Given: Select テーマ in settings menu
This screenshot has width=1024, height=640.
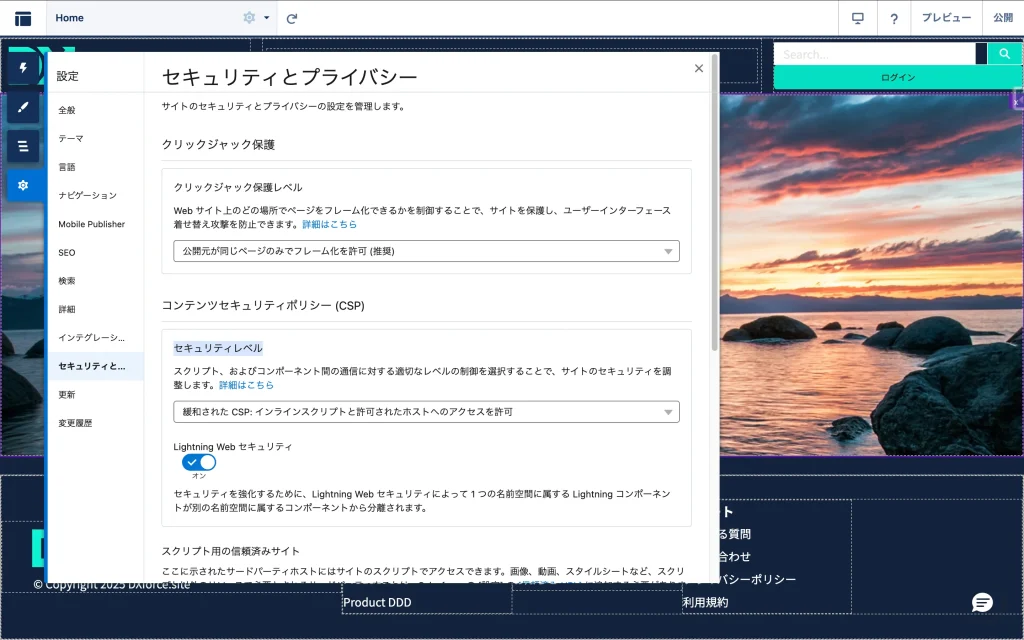Looking at the screenshot, I should coord(71,138).
